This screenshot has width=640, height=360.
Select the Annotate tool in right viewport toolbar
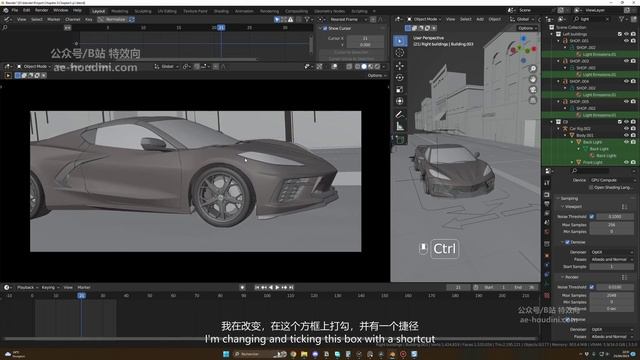tap(400, 115)
